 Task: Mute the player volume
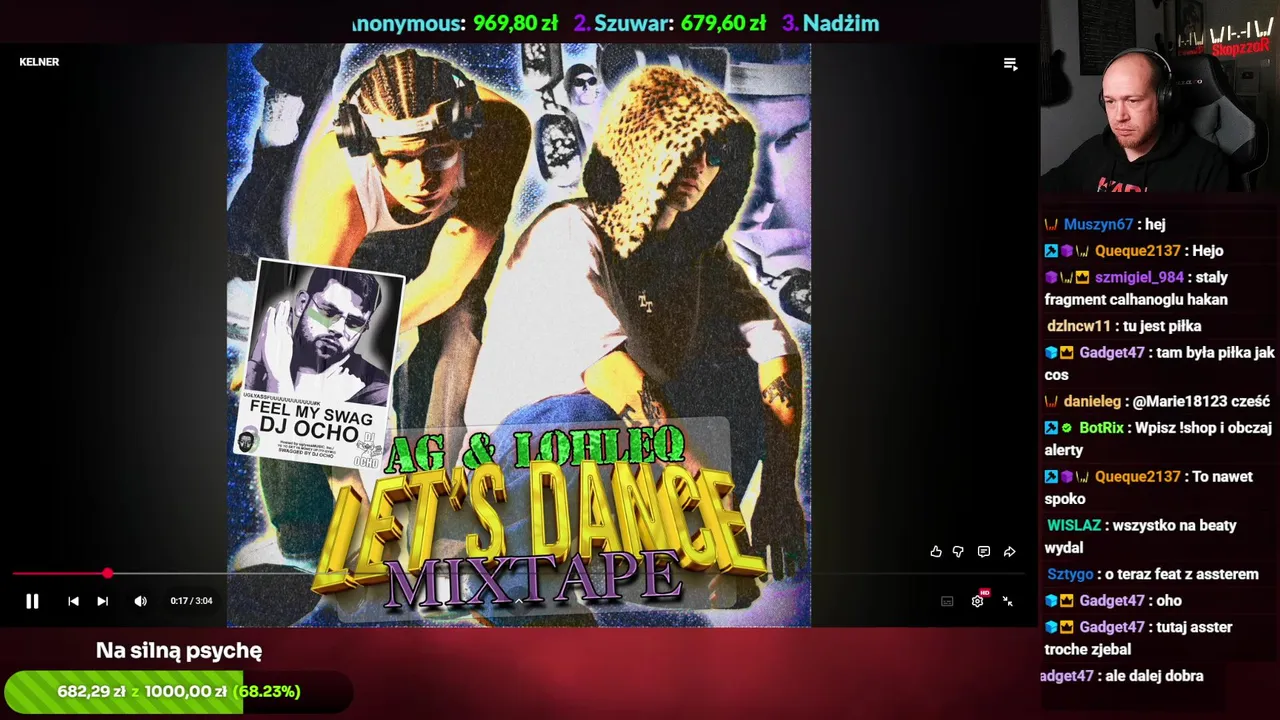pyautogui.click(x=140, y=601)
